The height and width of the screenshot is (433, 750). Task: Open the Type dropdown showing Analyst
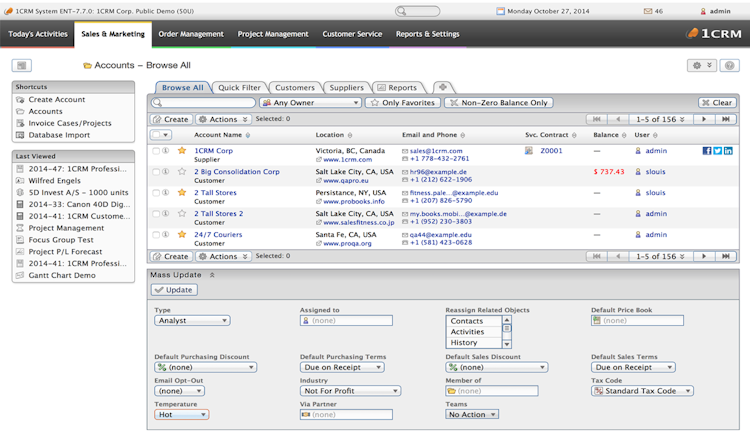[192, 321]
